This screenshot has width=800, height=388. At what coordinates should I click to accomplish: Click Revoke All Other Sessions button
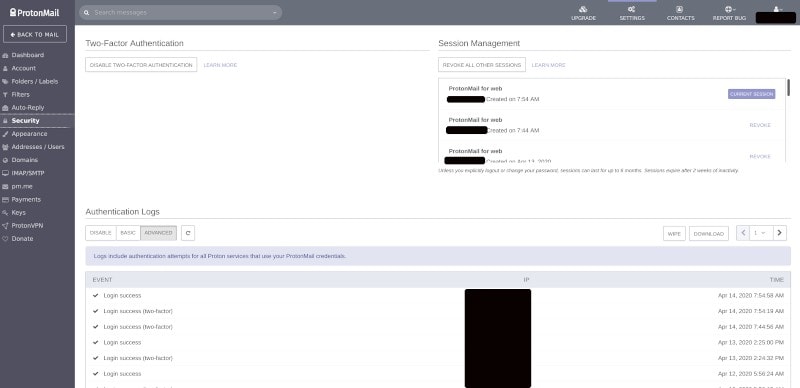tap(482, 65)
